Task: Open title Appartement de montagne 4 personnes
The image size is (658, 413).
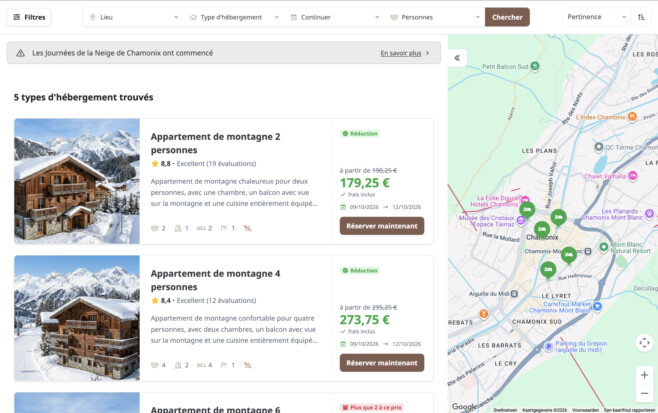Action: (215, 280)
